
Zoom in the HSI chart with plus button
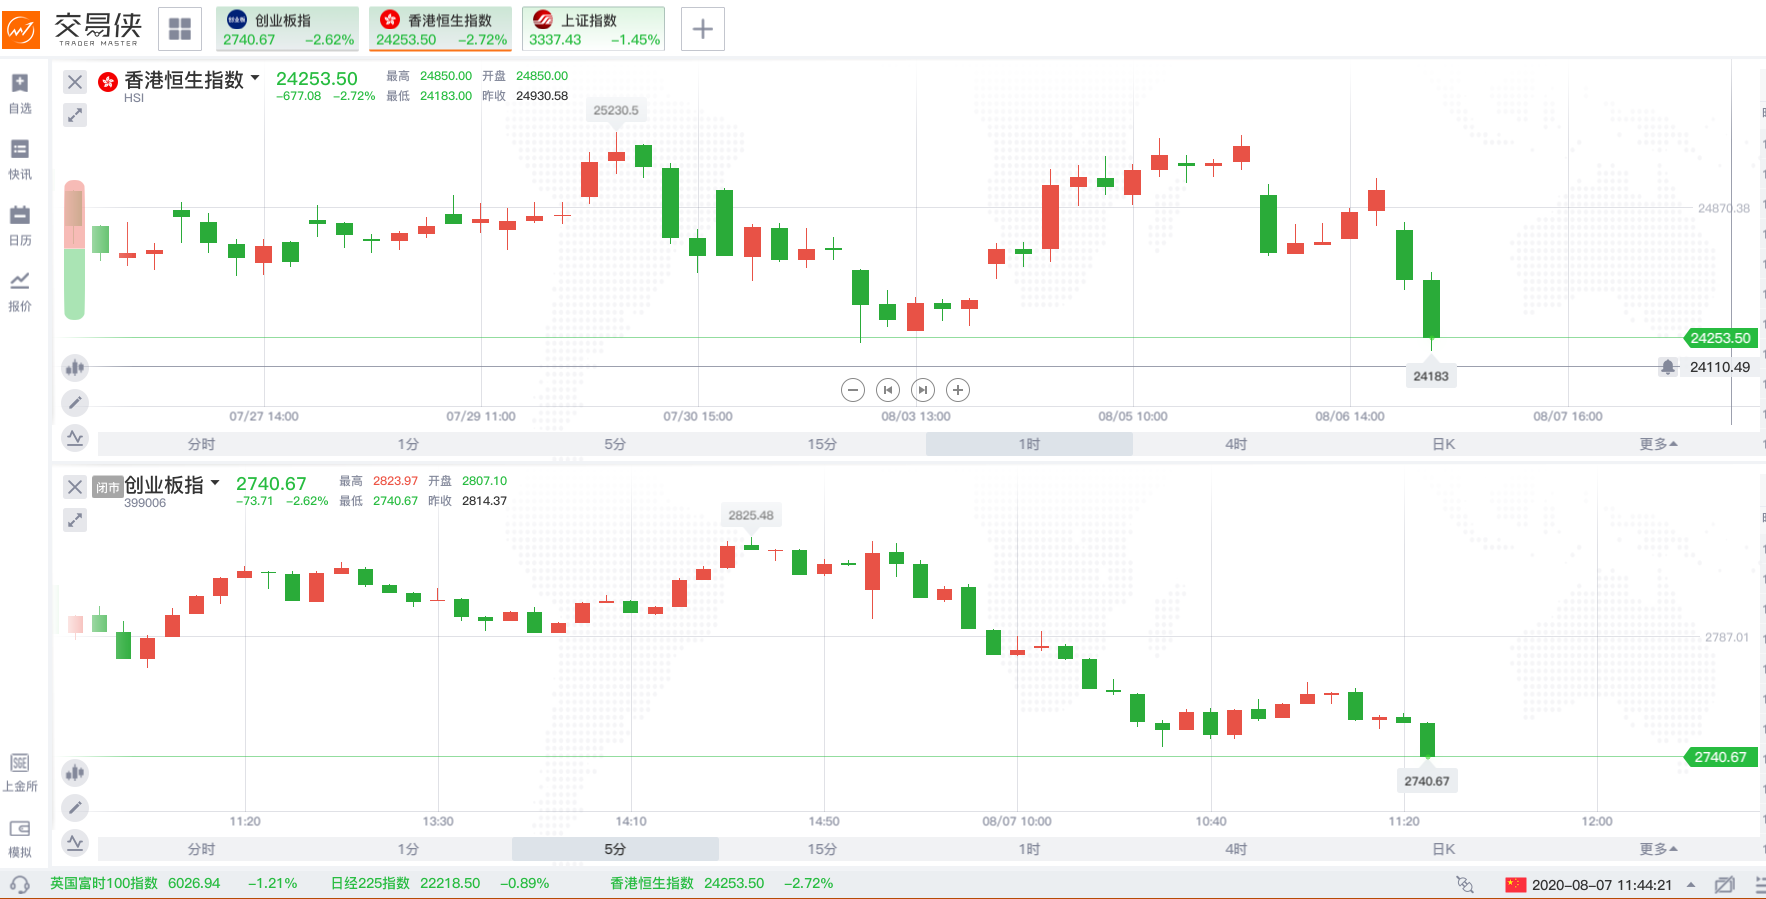958,390
